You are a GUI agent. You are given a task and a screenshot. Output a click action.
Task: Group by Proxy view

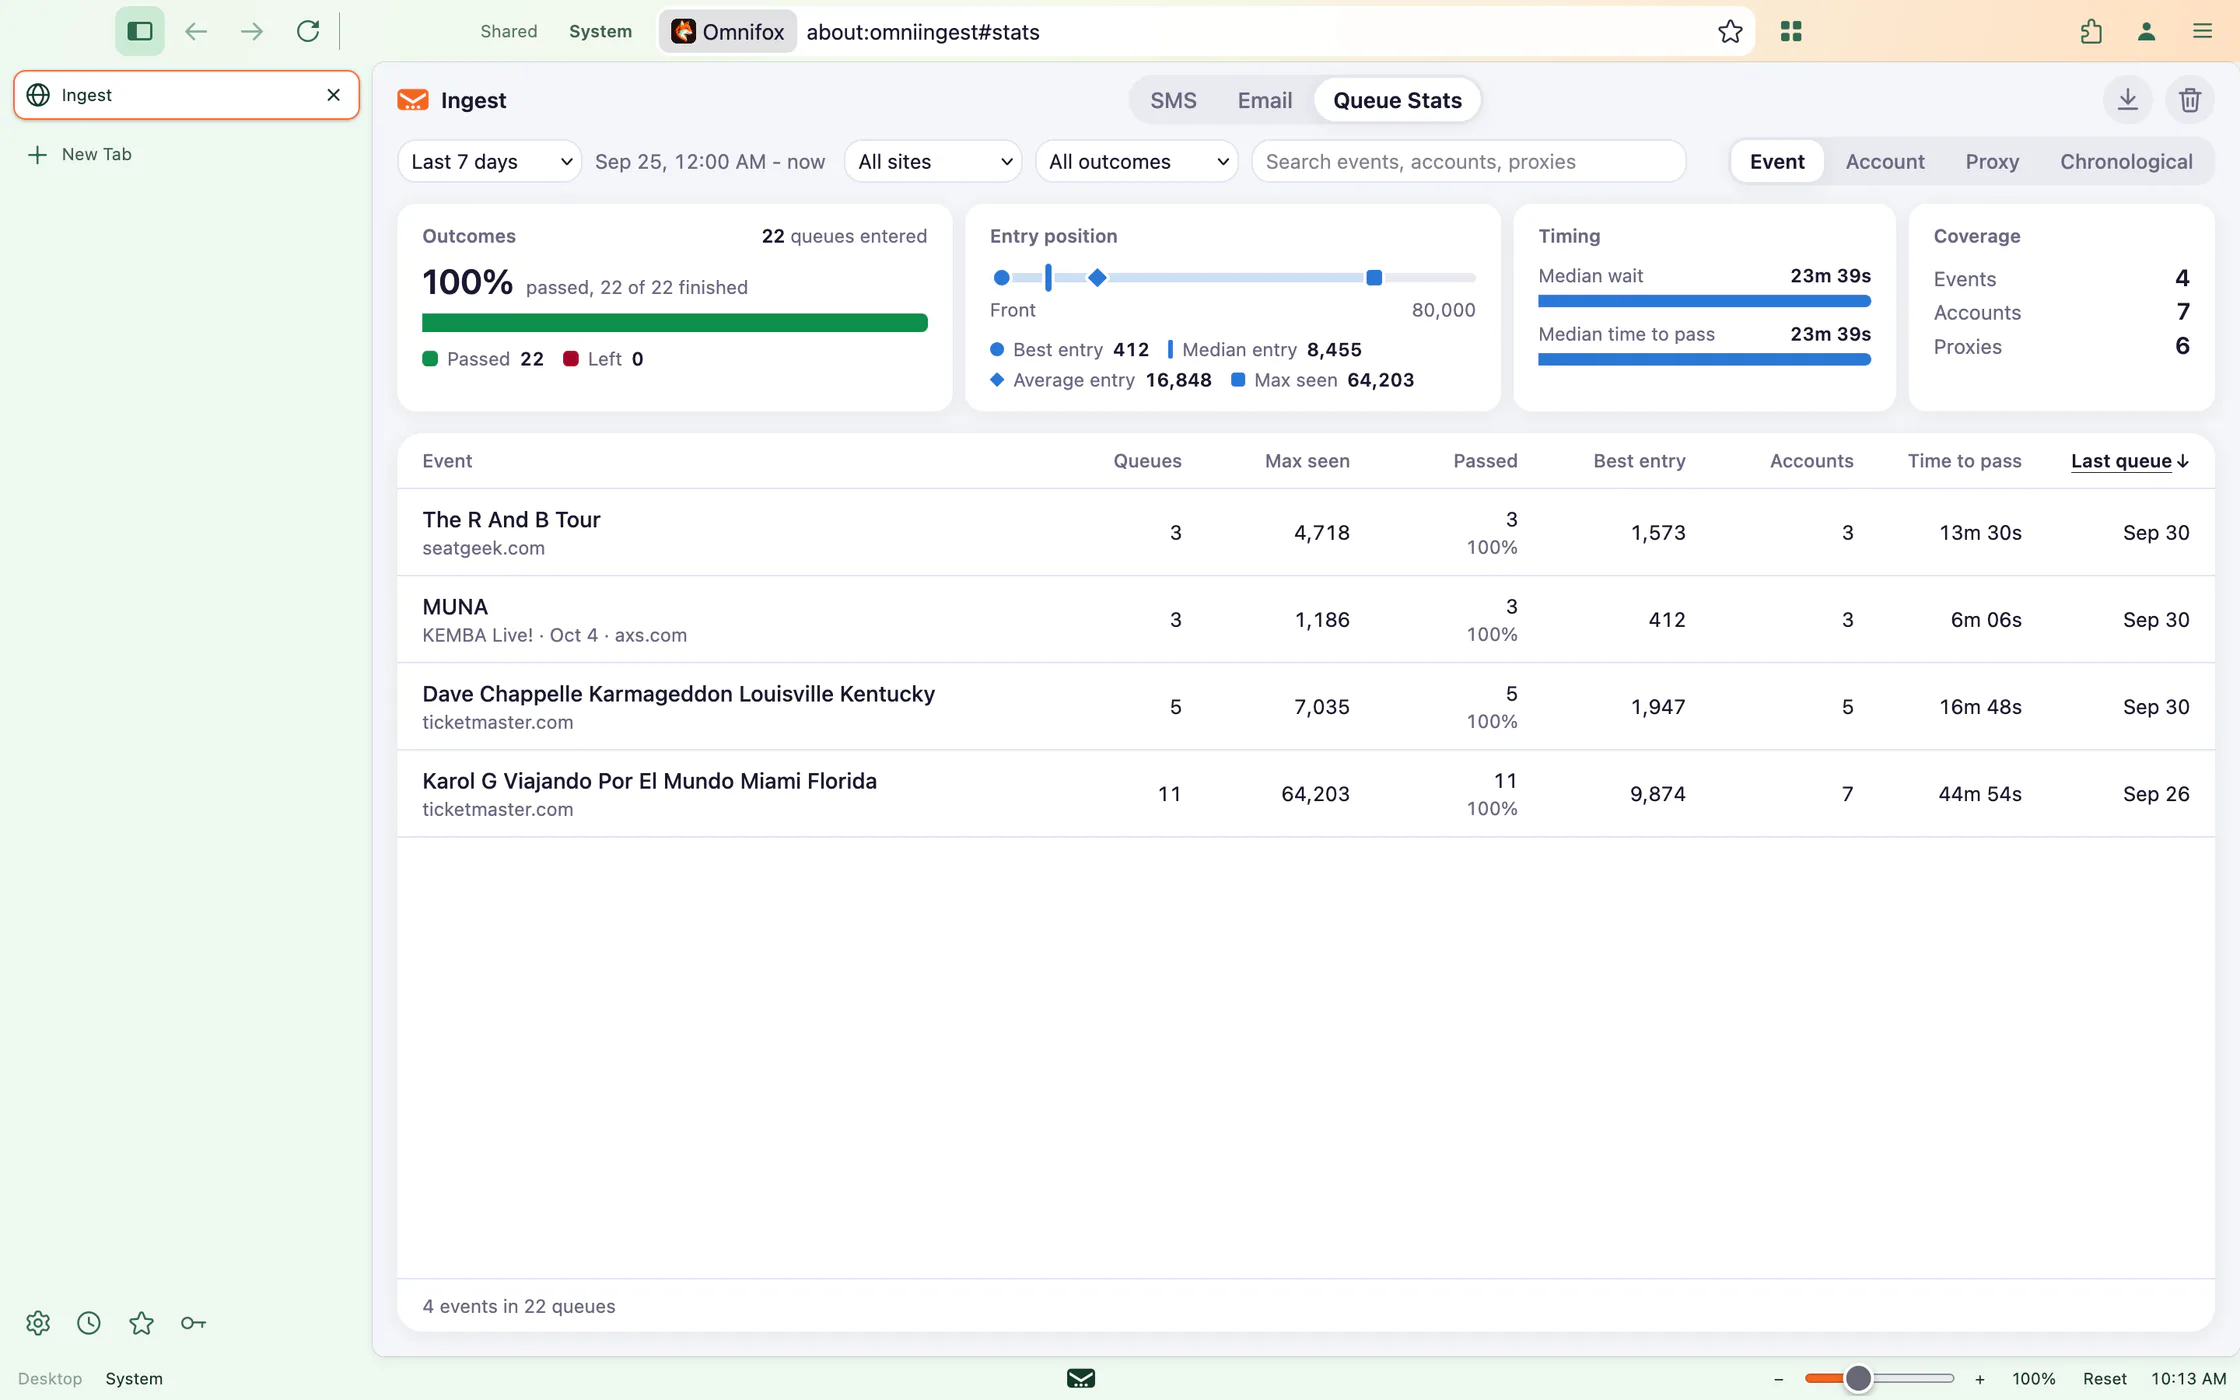(1992, 161)
